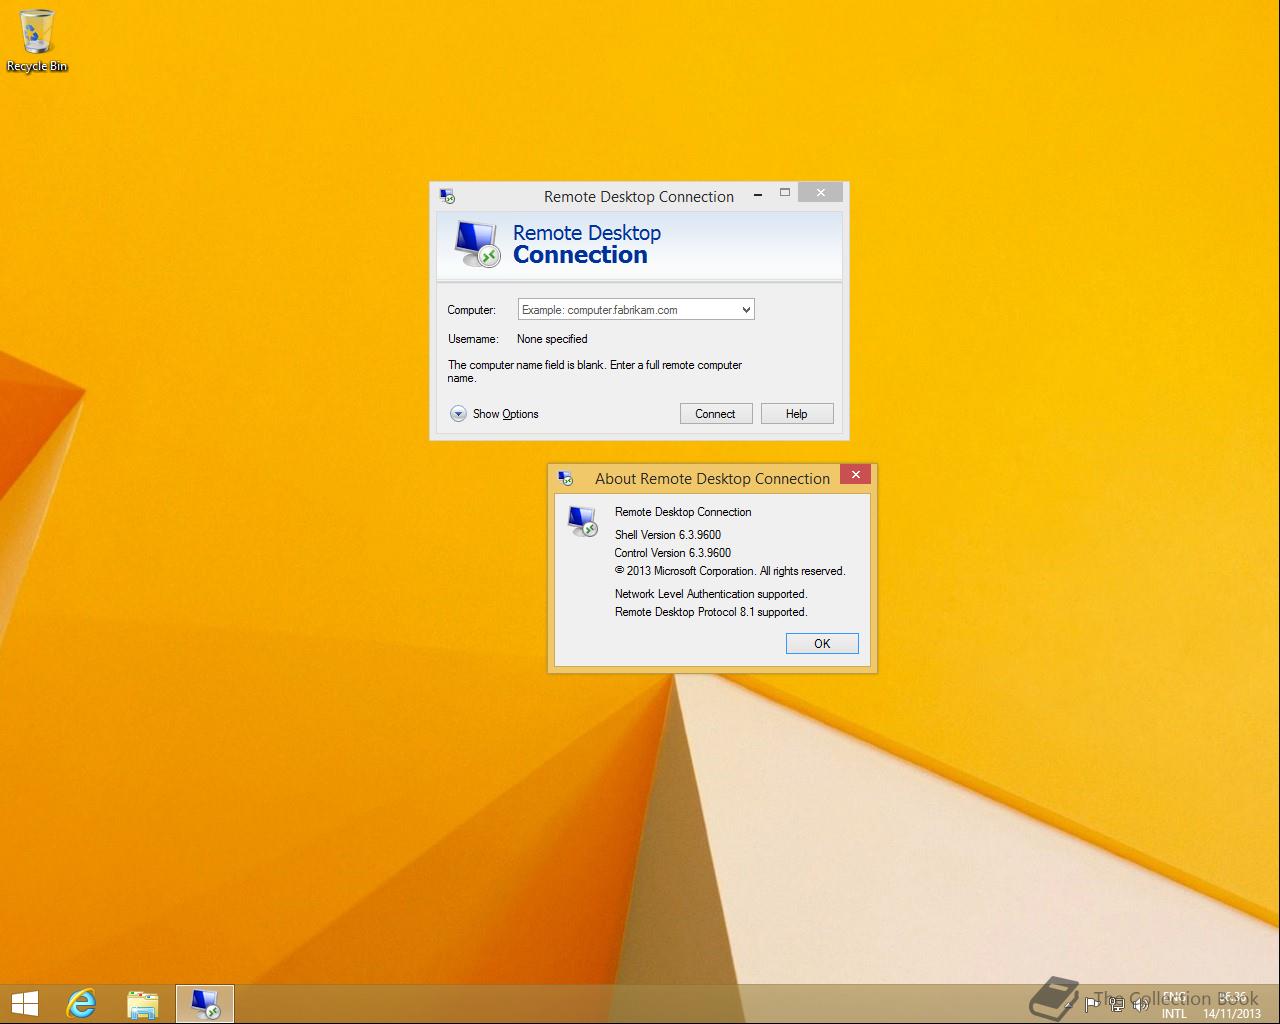Click the Remote Desktop Connection title bar icon
This screenshot has width=1280, height=1024.
447,196
